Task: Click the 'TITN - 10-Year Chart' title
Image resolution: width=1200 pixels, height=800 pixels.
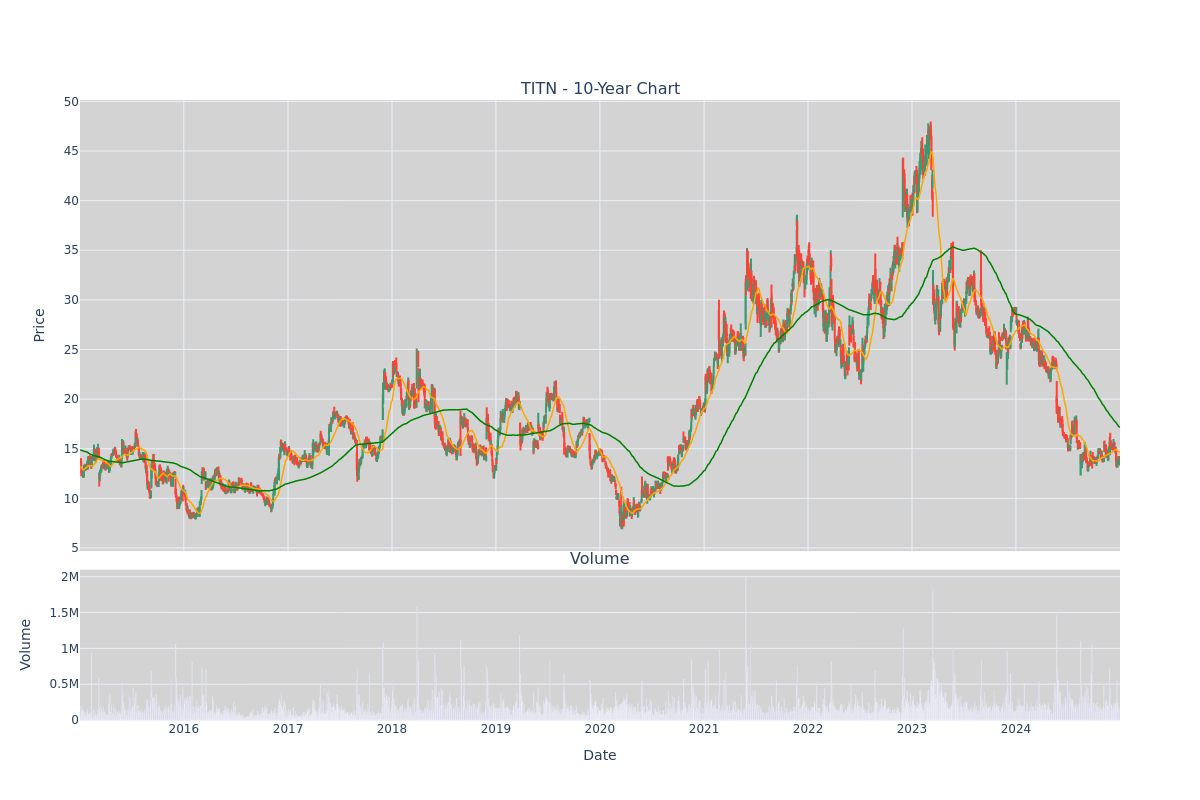Action: [600, 89]
